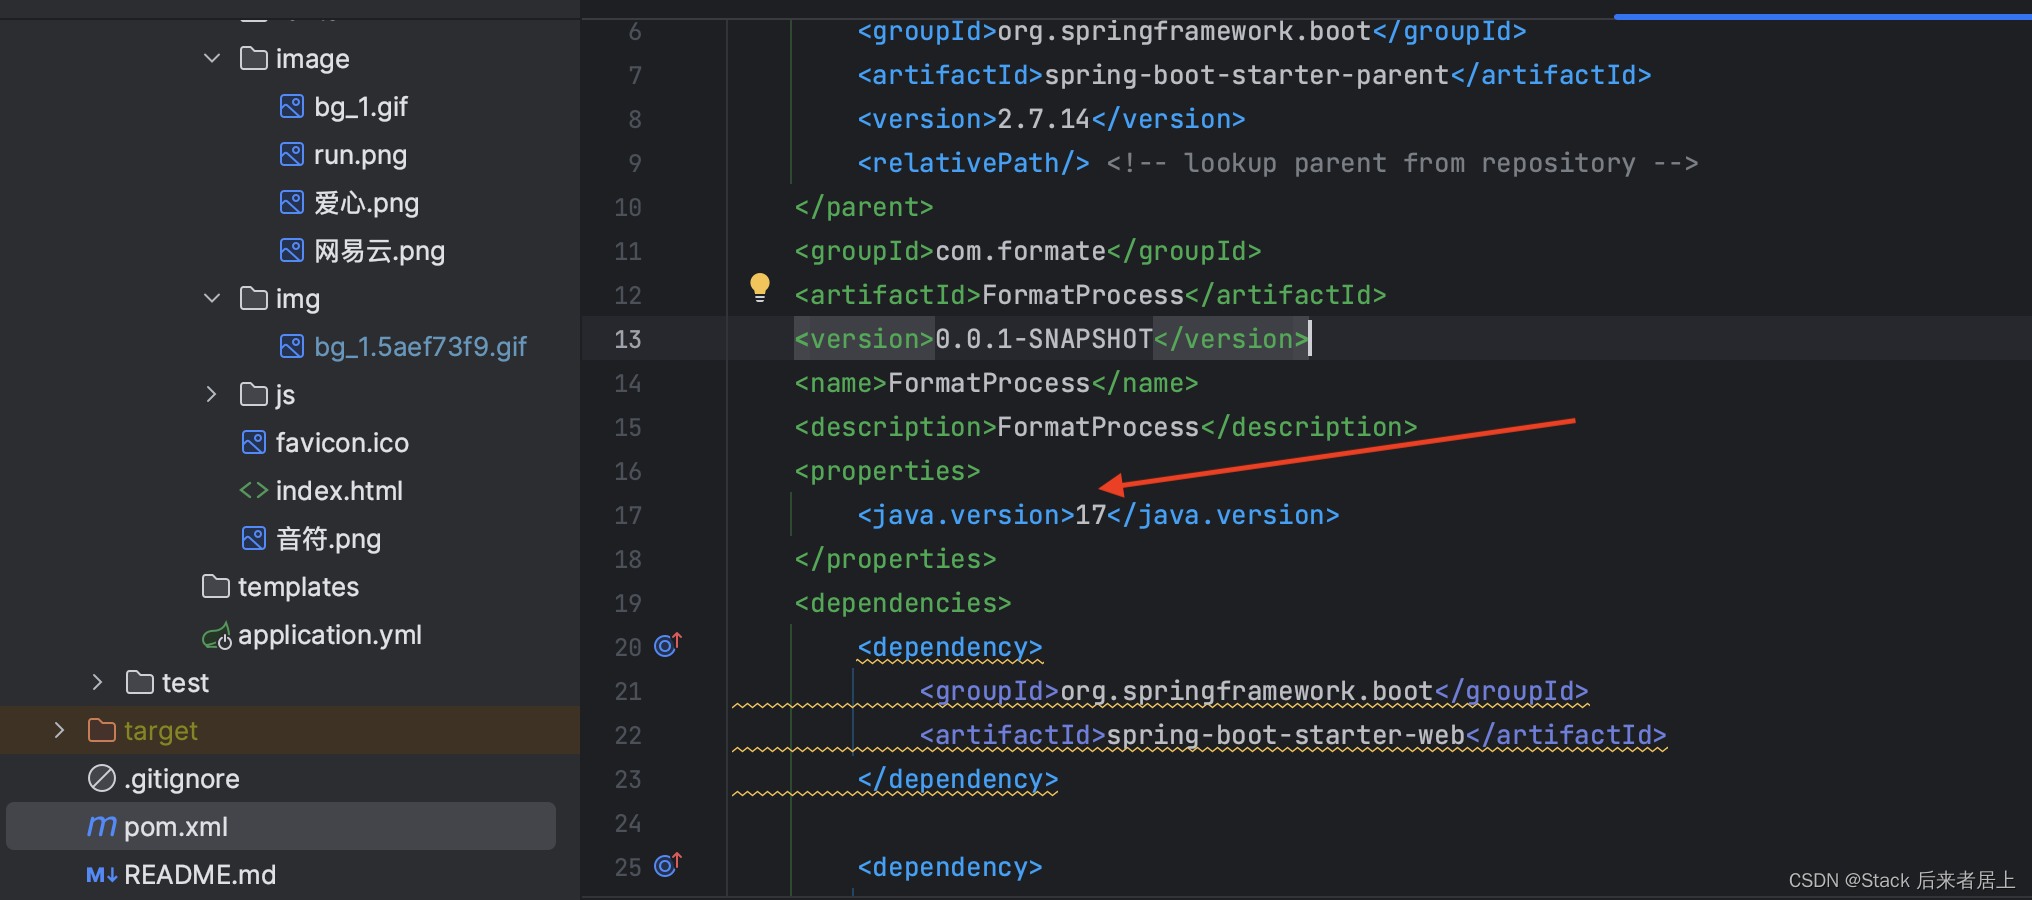Select 音符.png file
This screenshot has width=2032, height=900.
click(x=328, y=539)
